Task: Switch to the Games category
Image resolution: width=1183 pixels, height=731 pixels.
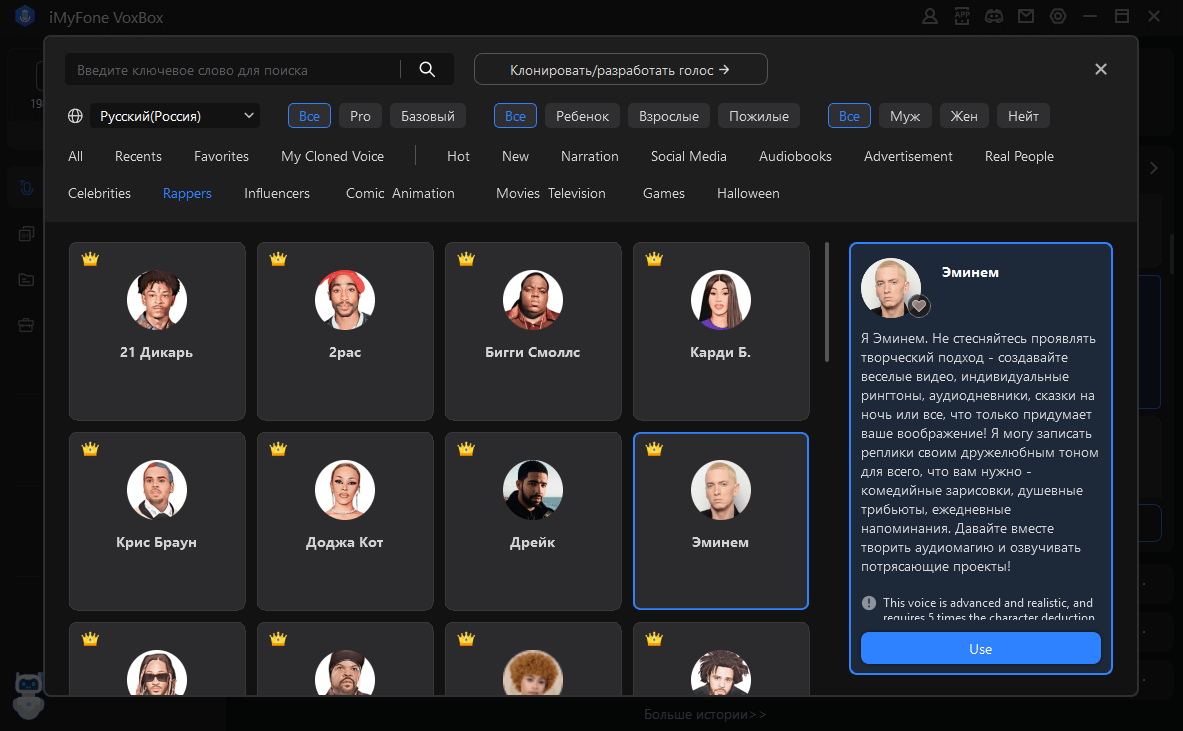Action: click(x=664, y=194)
